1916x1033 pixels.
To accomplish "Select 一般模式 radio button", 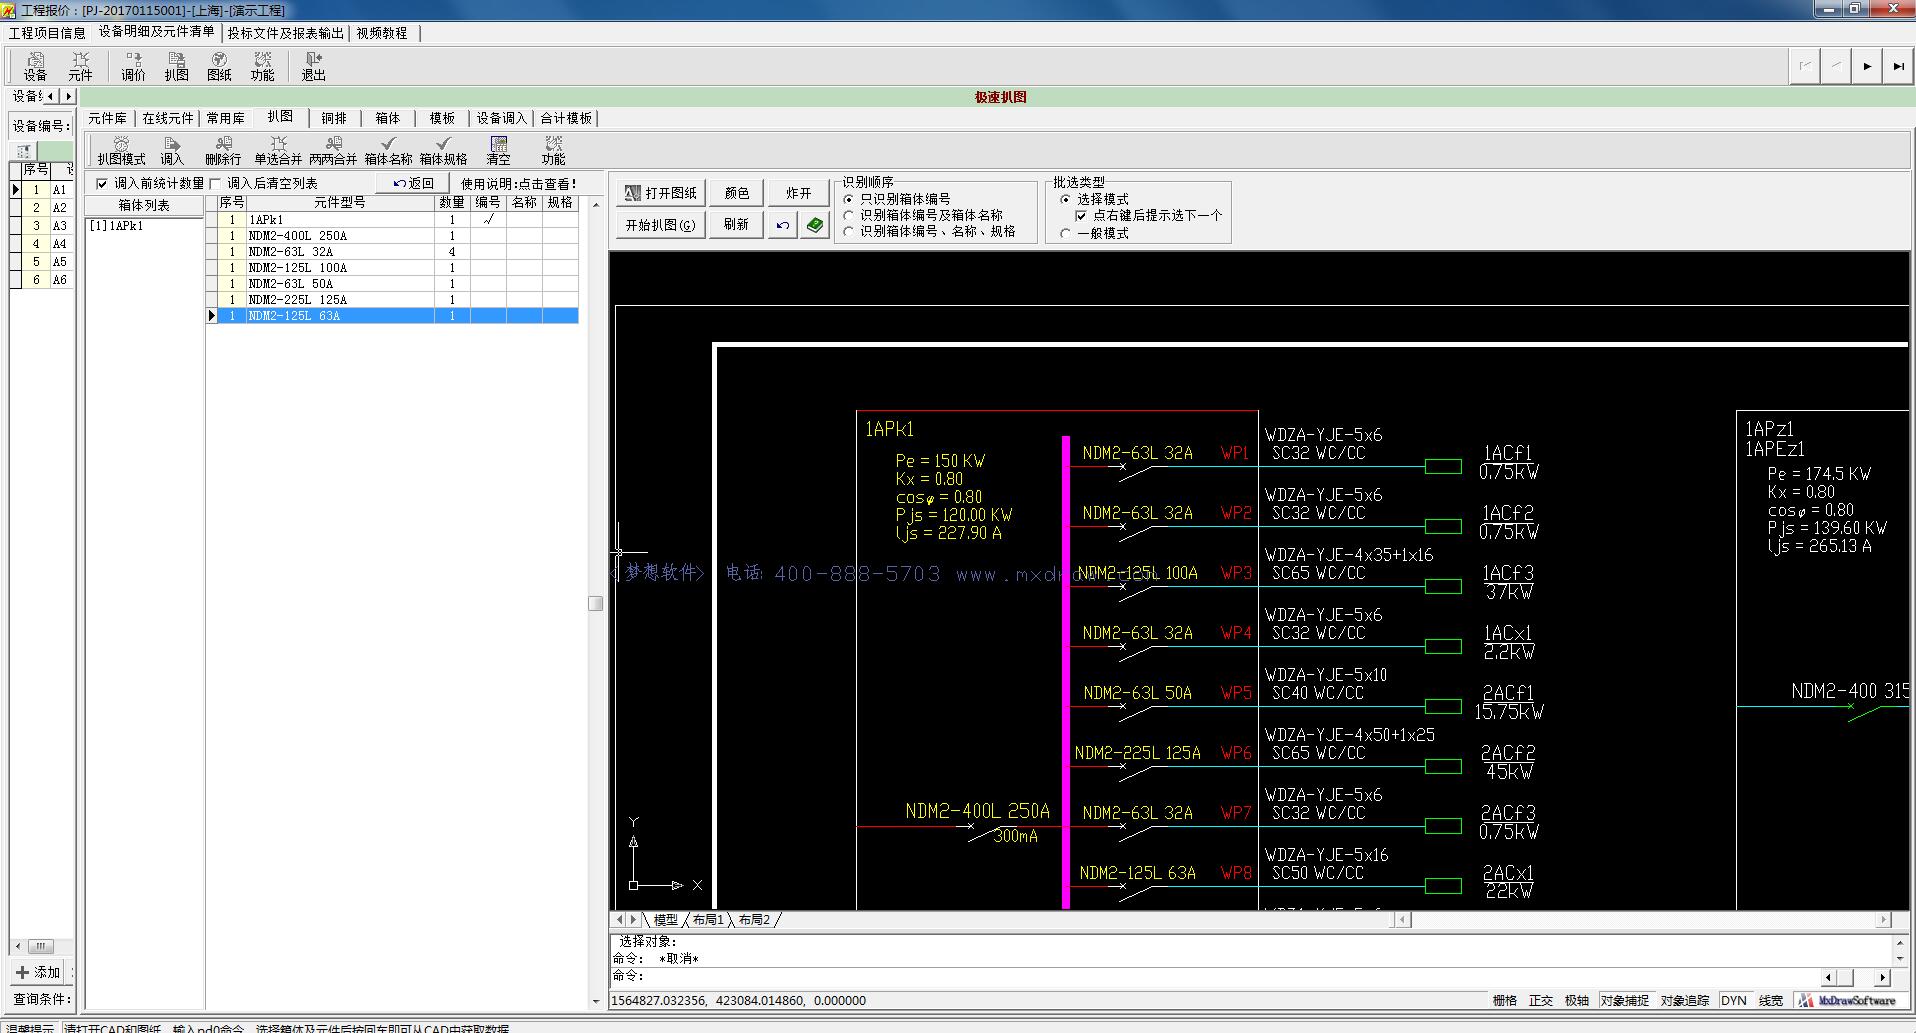I will (1065, 233).
